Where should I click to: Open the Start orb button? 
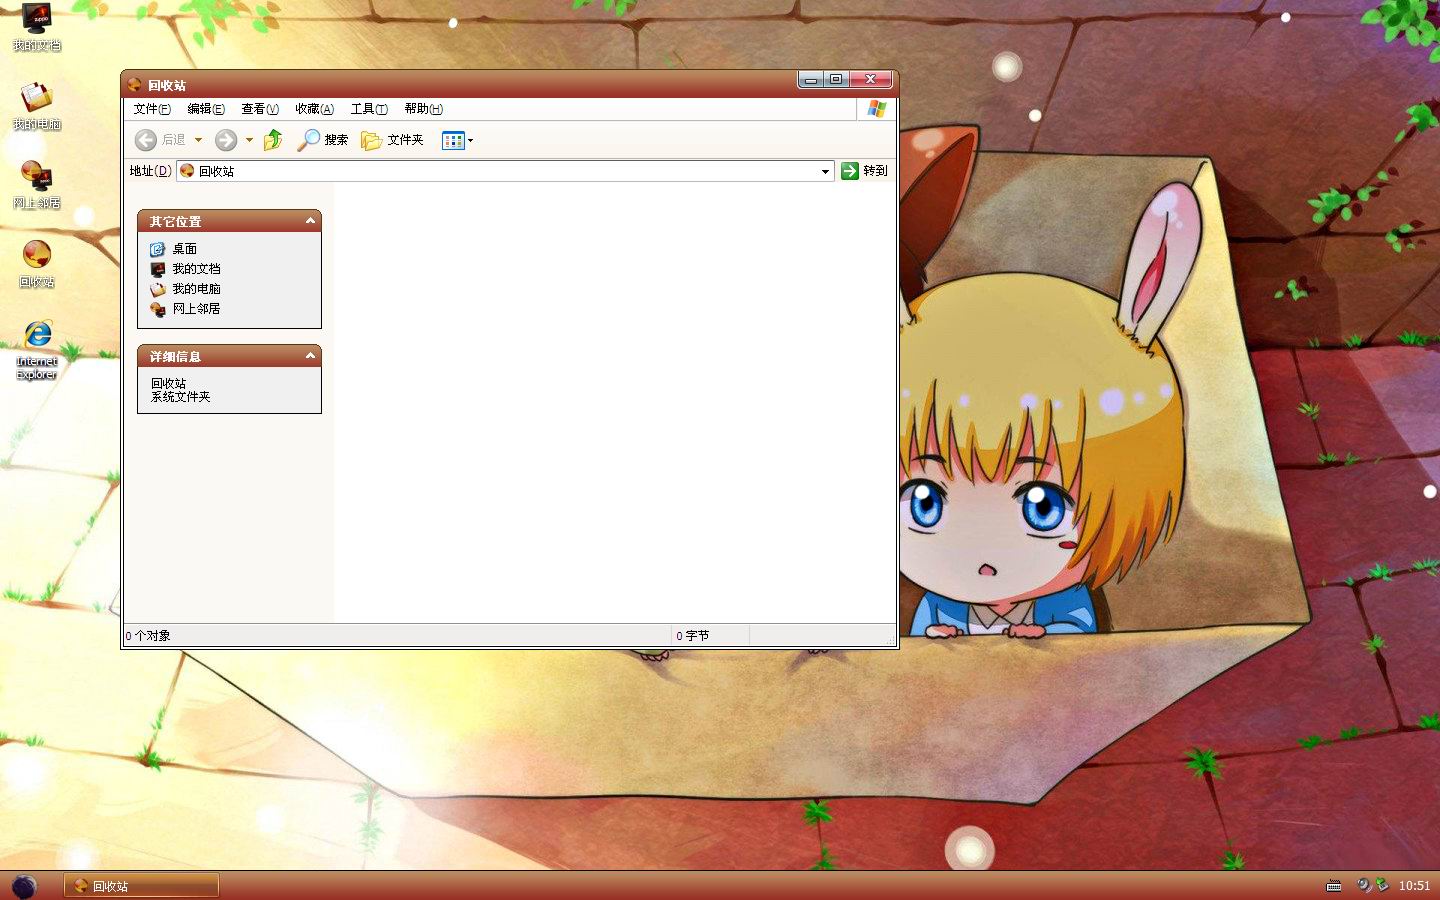tap(24, 886)
